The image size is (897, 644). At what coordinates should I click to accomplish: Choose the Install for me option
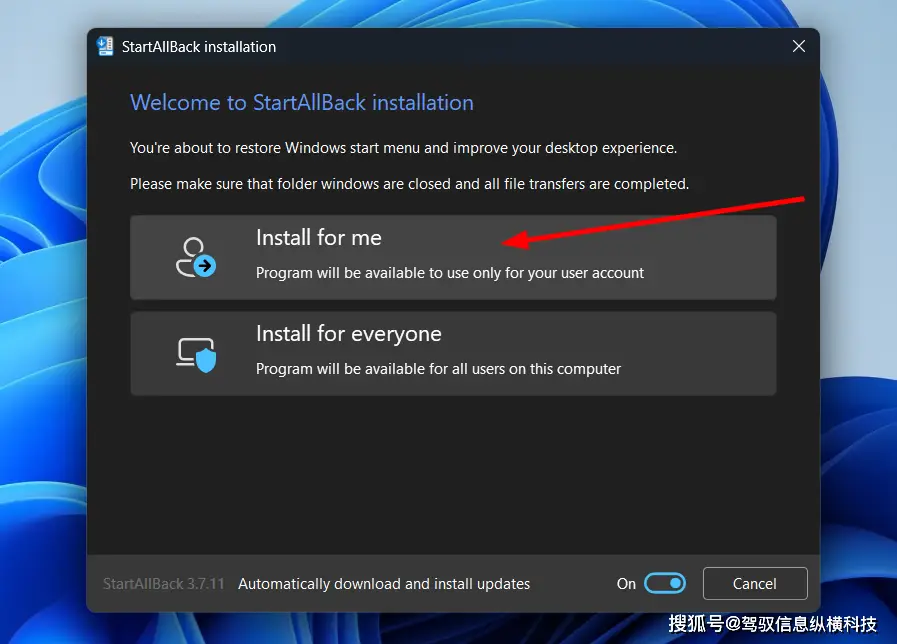tap(453, 257)
